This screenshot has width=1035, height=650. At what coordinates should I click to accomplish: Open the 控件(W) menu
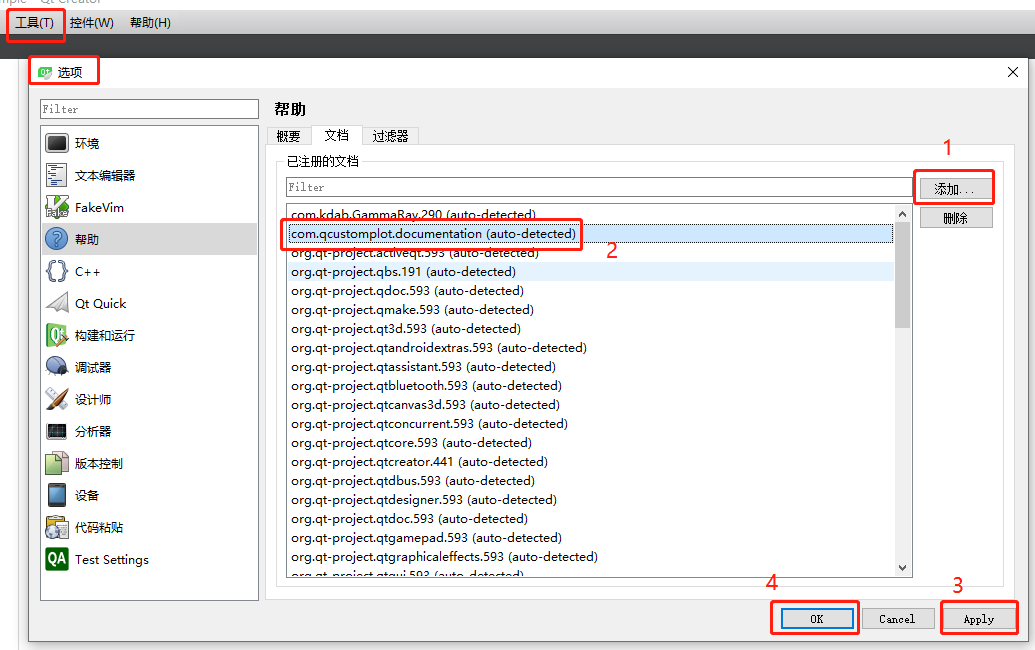tap(91, 22)
